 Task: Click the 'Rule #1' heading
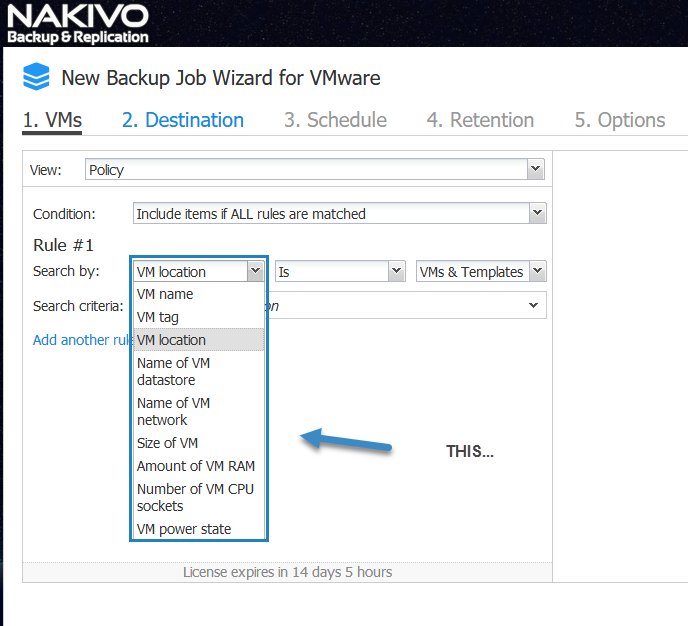[x=63, y=245]
